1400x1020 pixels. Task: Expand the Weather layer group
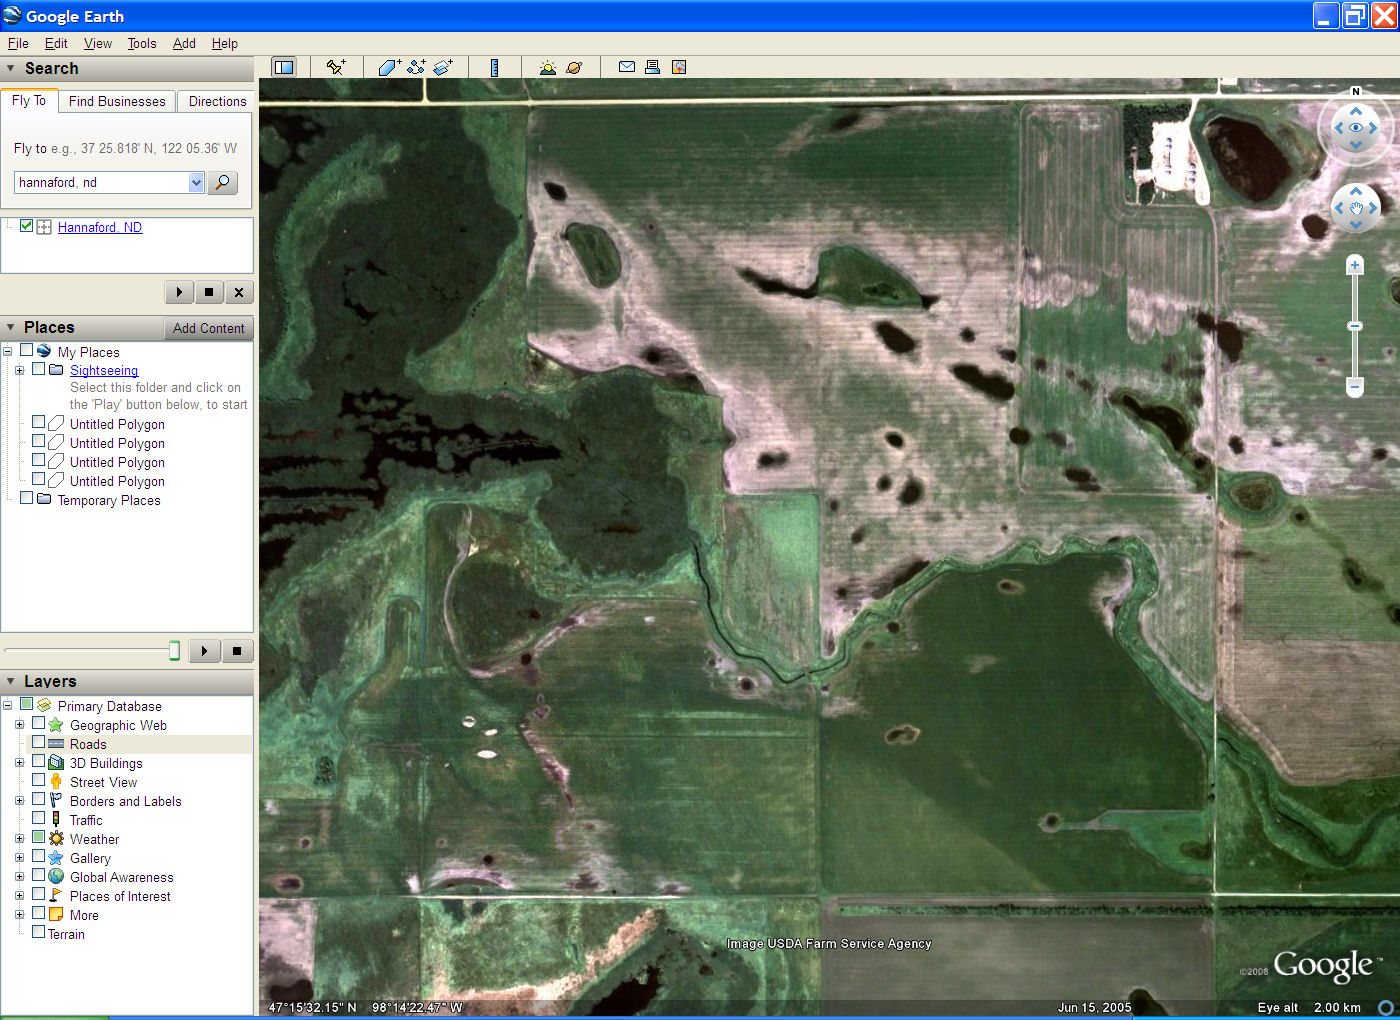tap(19, 839)
